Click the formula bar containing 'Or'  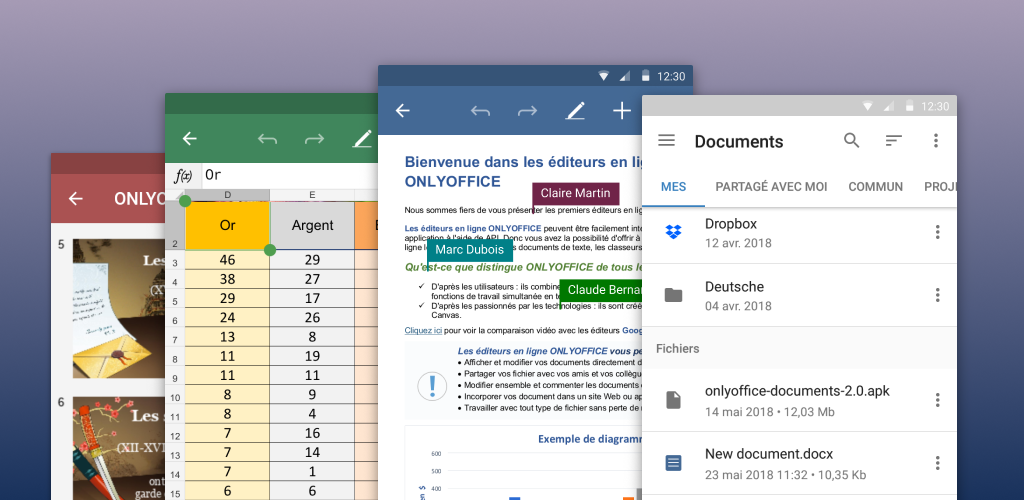click(x=290, y=176)
